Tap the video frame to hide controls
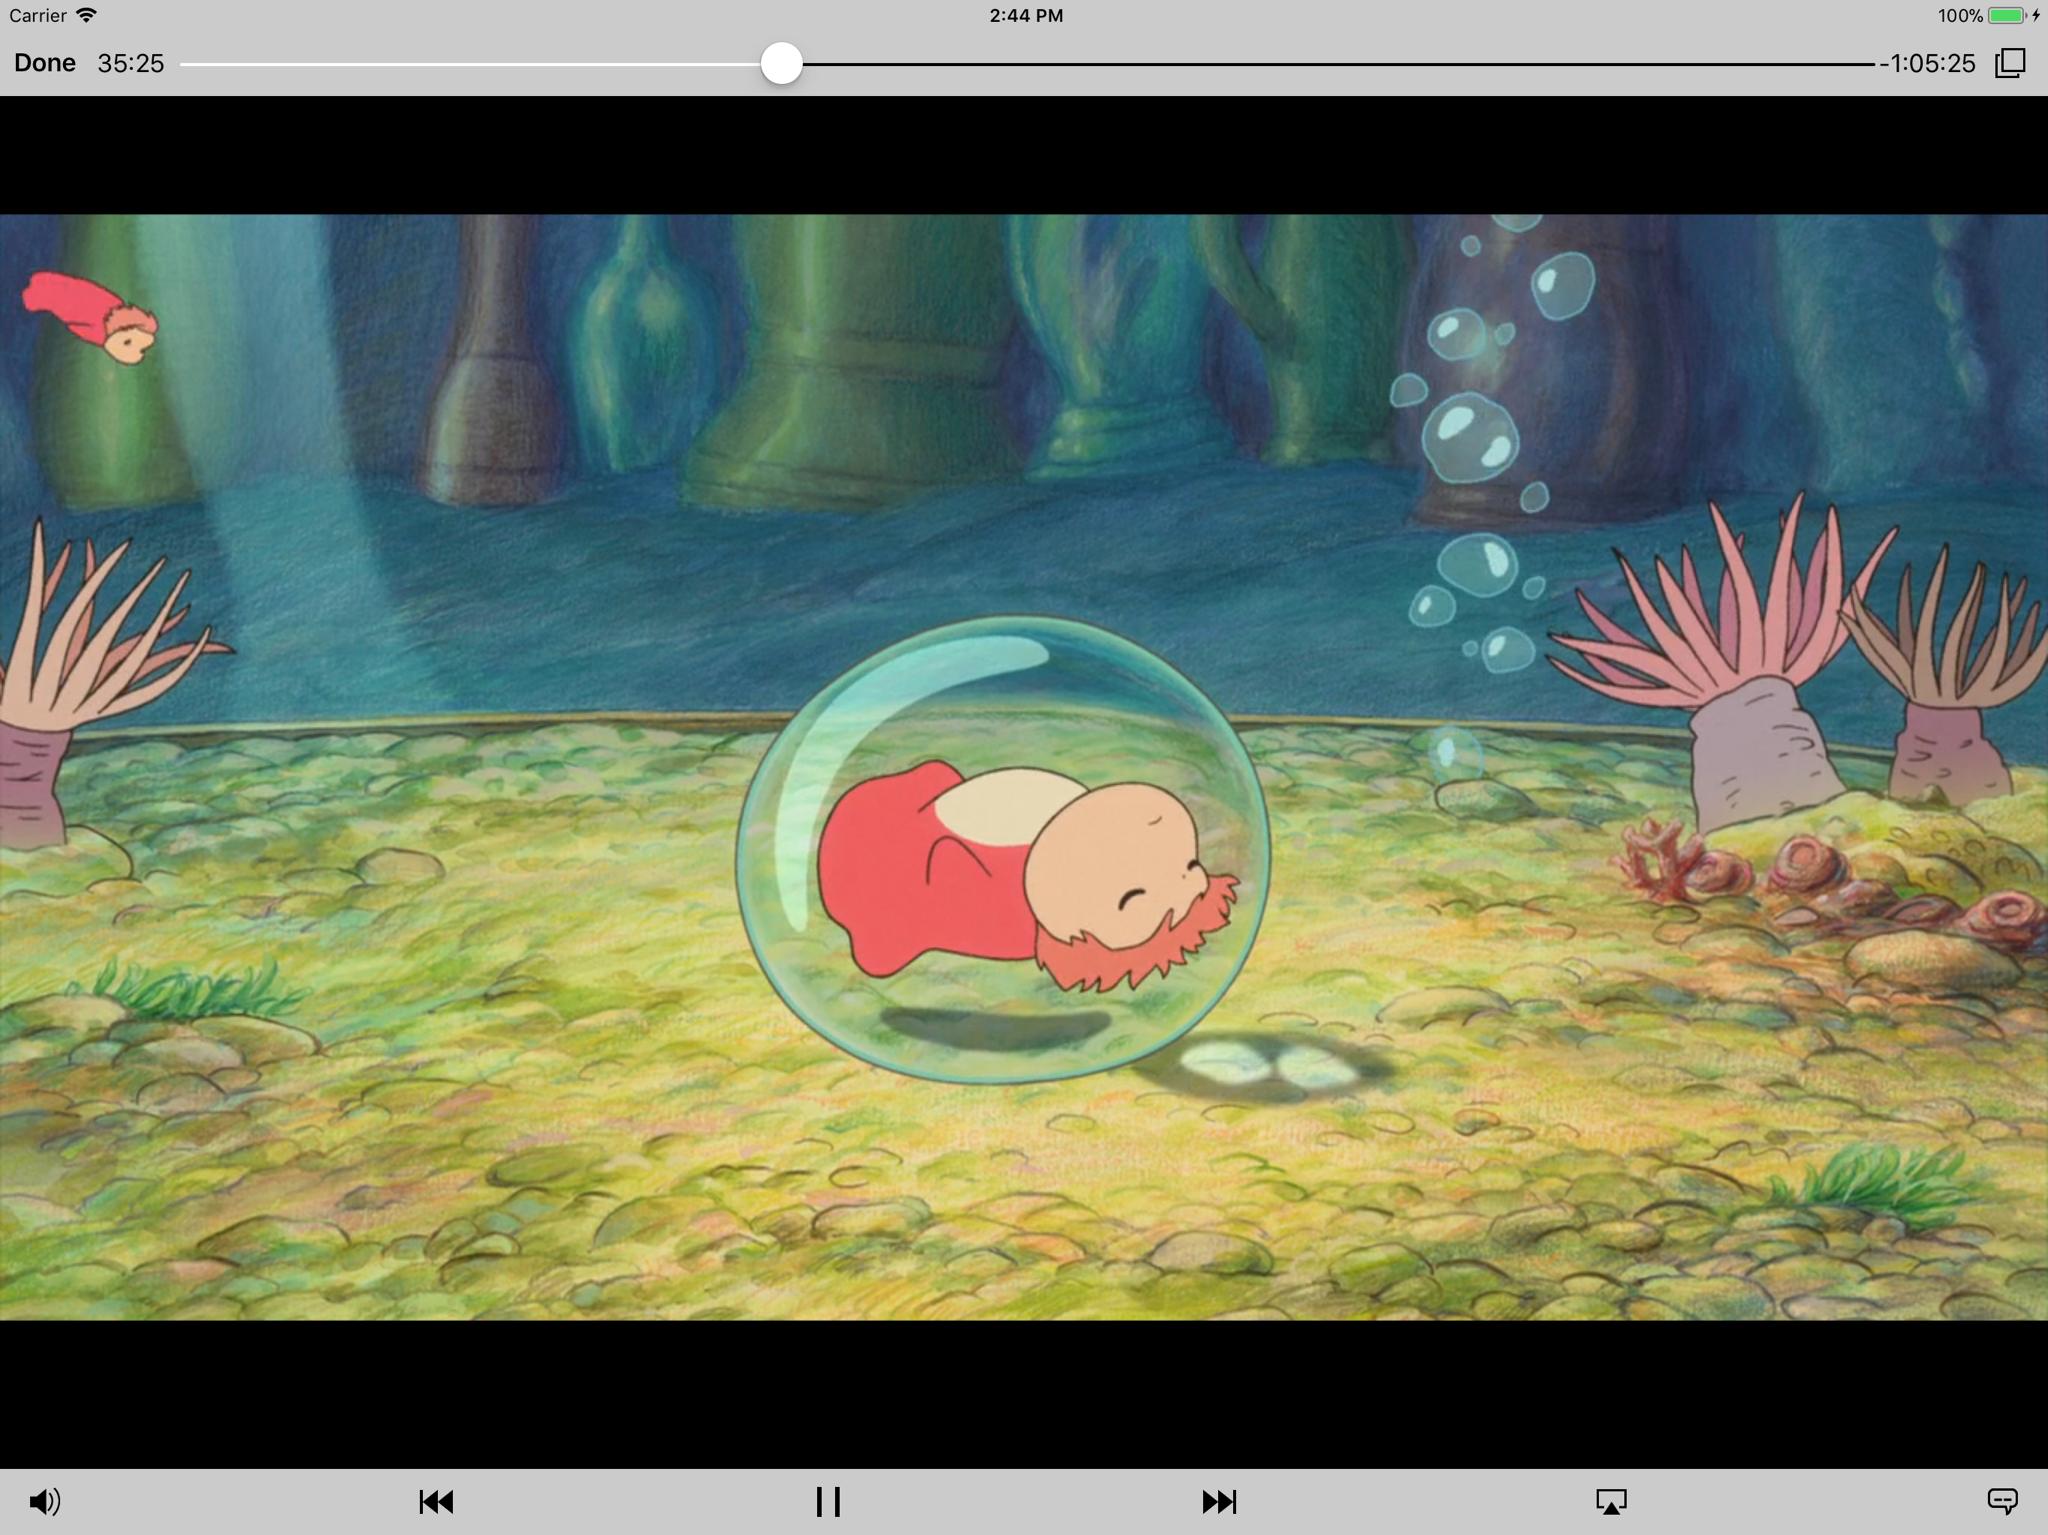The width and height of the screenshot is (2048, 1535). (x=1024, y=767)
